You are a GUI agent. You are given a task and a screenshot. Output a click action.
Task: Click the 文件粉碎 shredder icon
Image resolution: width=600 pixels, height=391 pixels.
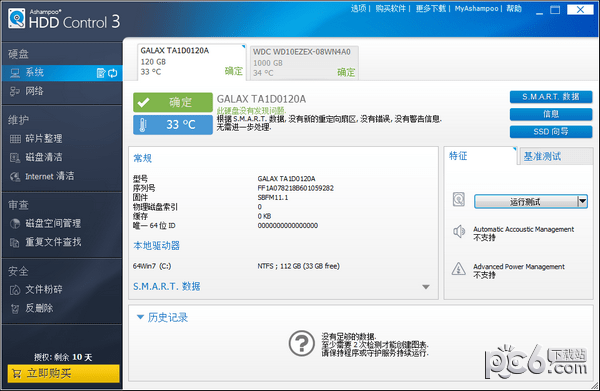15,290
